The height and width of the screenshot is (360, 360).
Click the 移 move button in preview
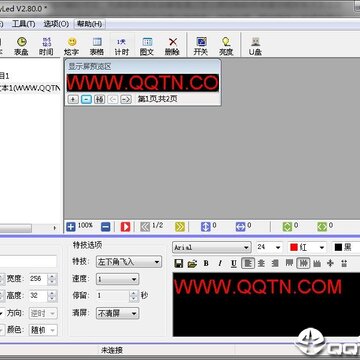[x=99, y=99]
